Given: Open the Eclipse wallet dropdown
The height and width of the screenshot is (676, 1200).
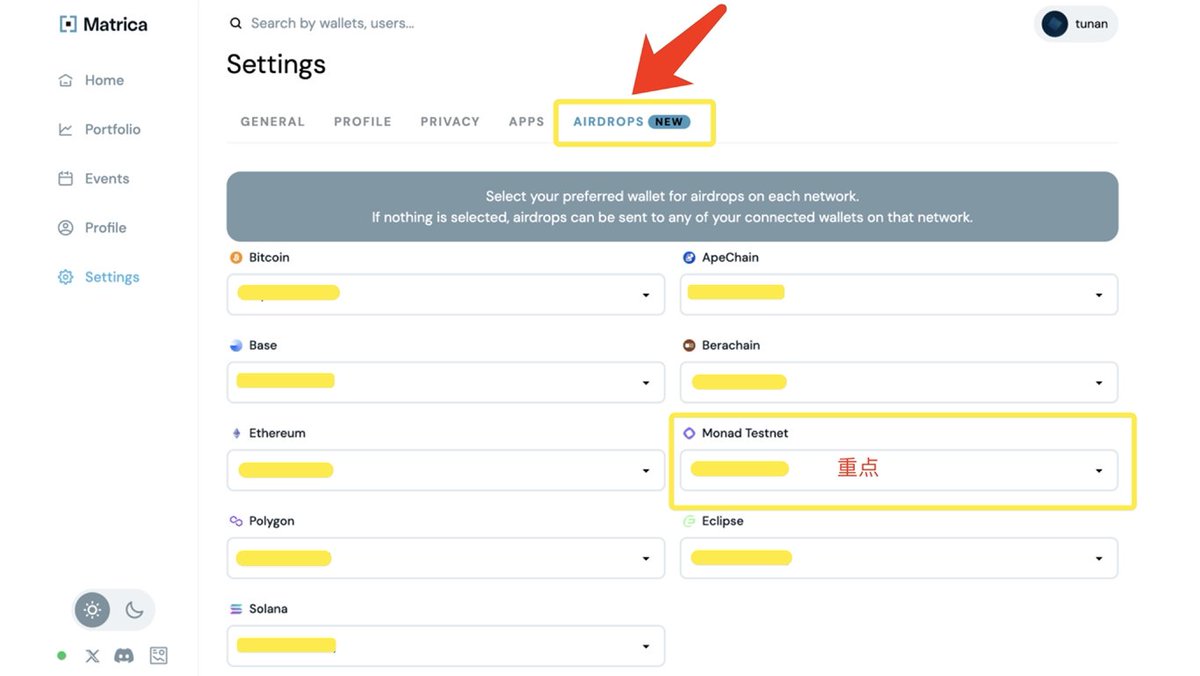Looking at the screenshot, I should click(899, 558).
